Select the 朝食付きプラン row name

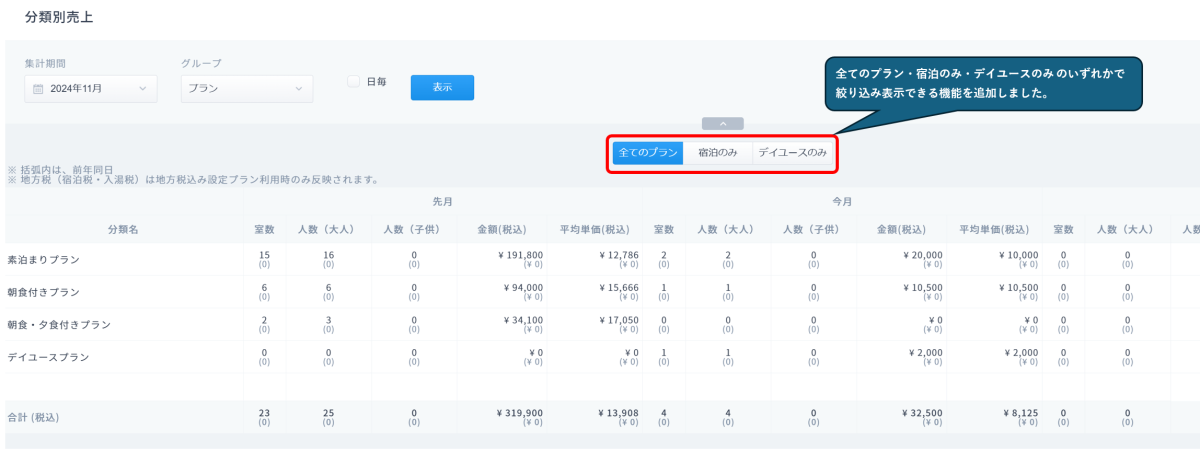43,293
